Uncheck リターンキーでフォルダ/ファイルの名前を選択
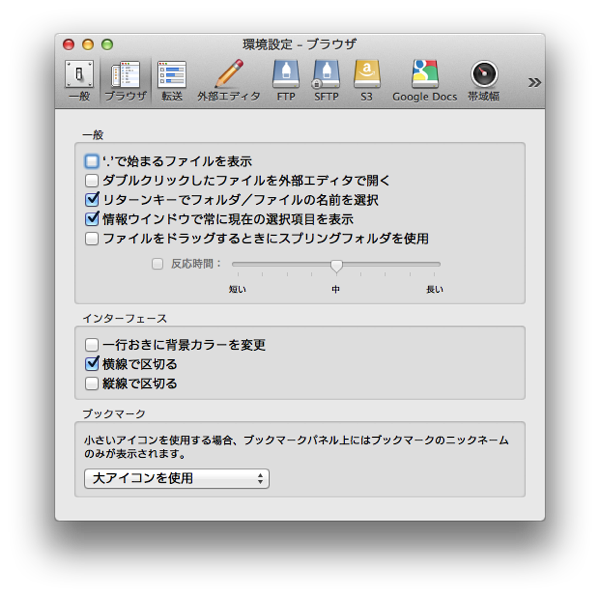 point(92,199)
